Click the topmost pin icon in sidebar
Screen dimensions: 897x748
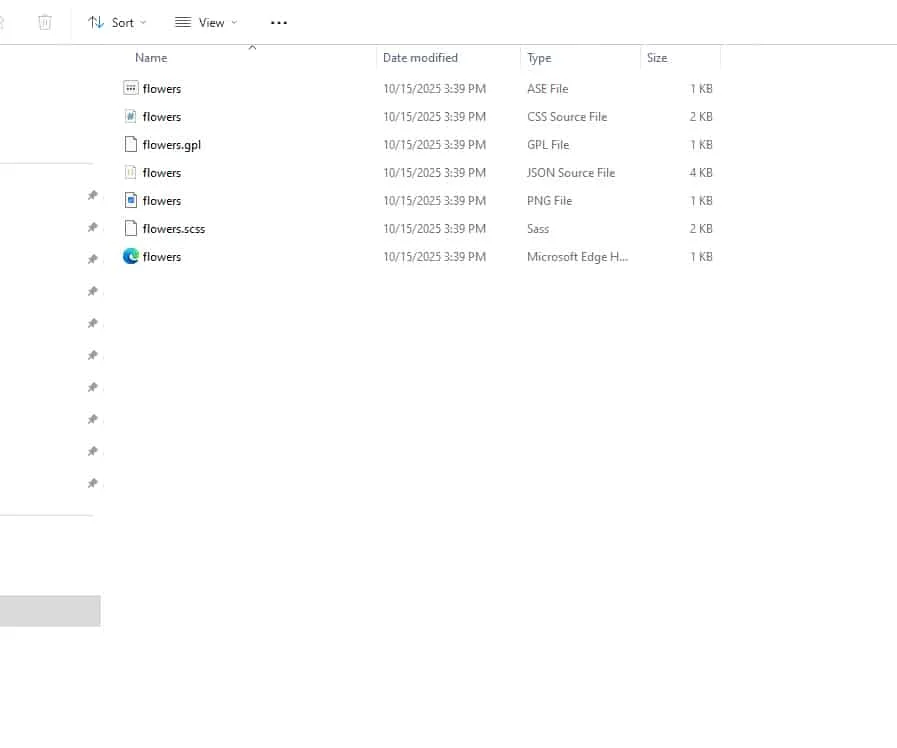click(92, 195)
